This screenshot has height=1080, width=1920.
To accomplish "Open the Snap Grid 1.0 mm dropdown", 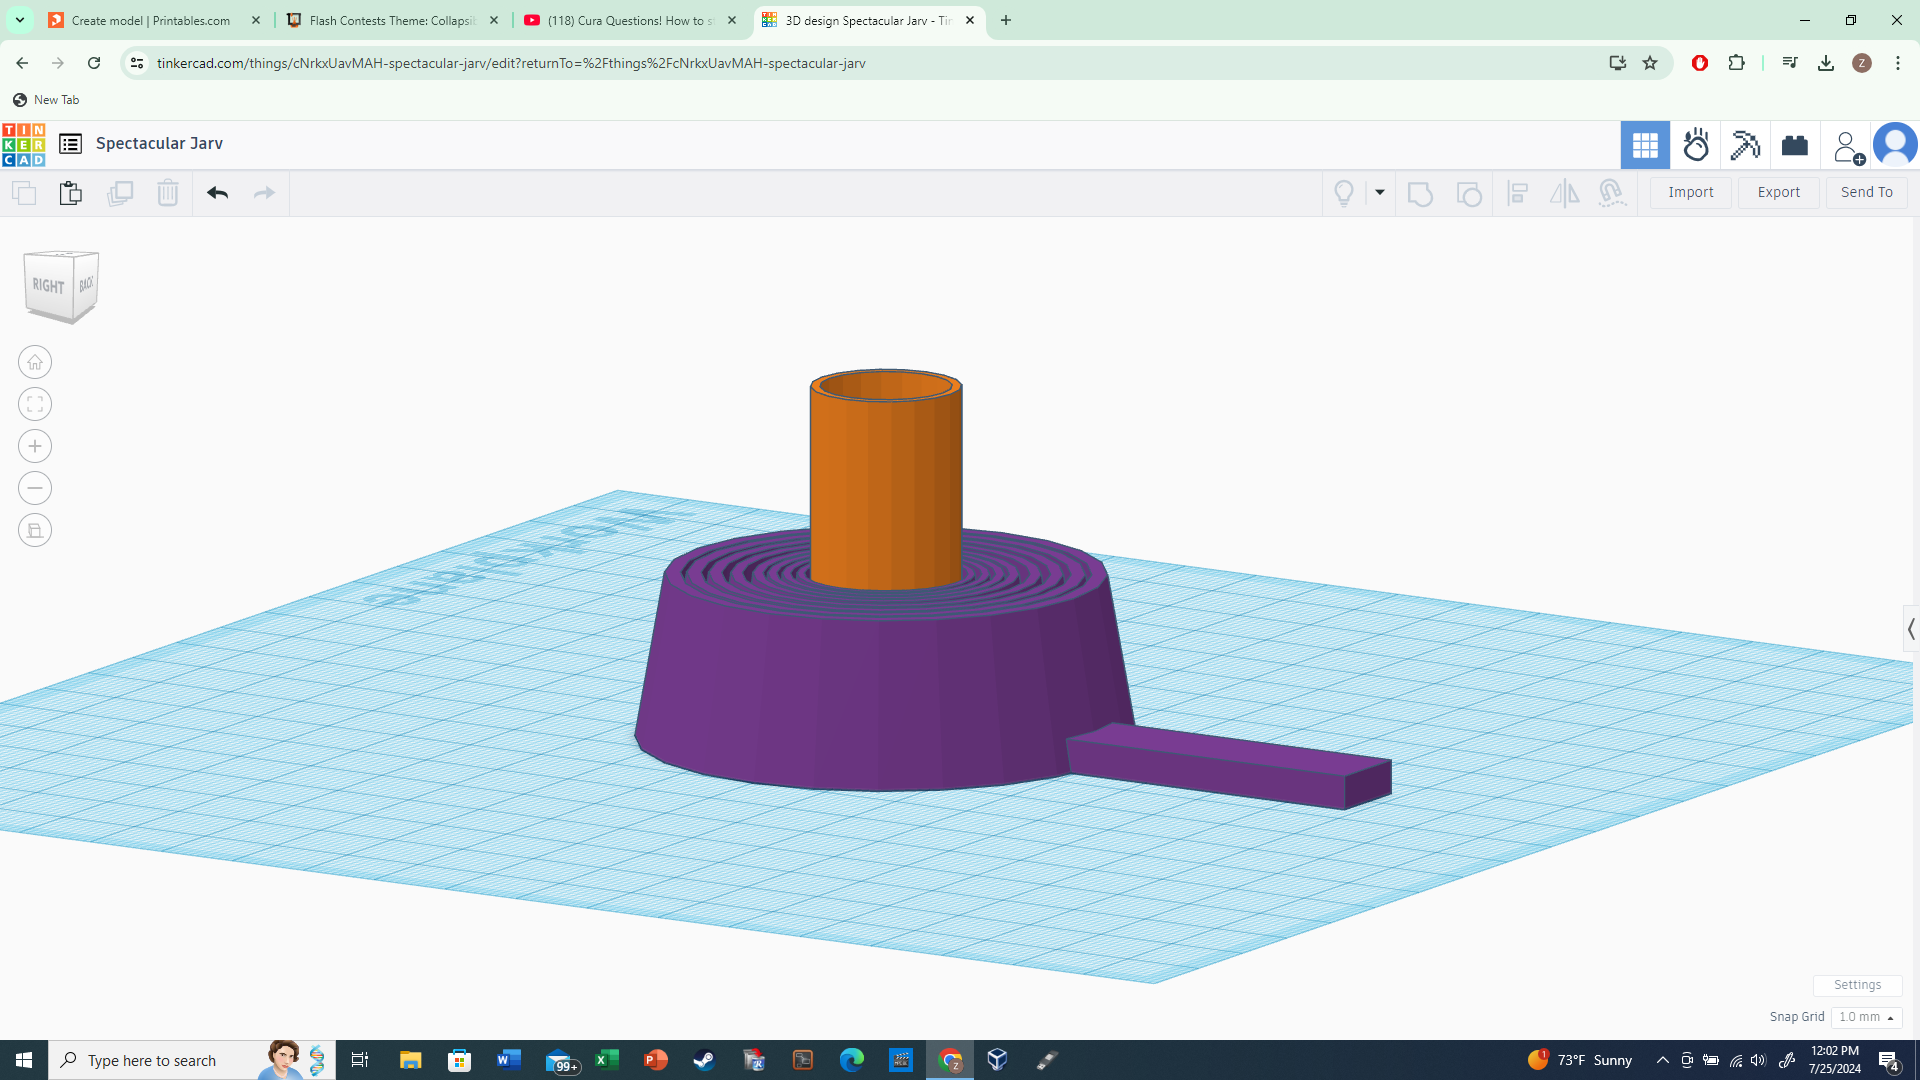I will tap(1866, 1017).
